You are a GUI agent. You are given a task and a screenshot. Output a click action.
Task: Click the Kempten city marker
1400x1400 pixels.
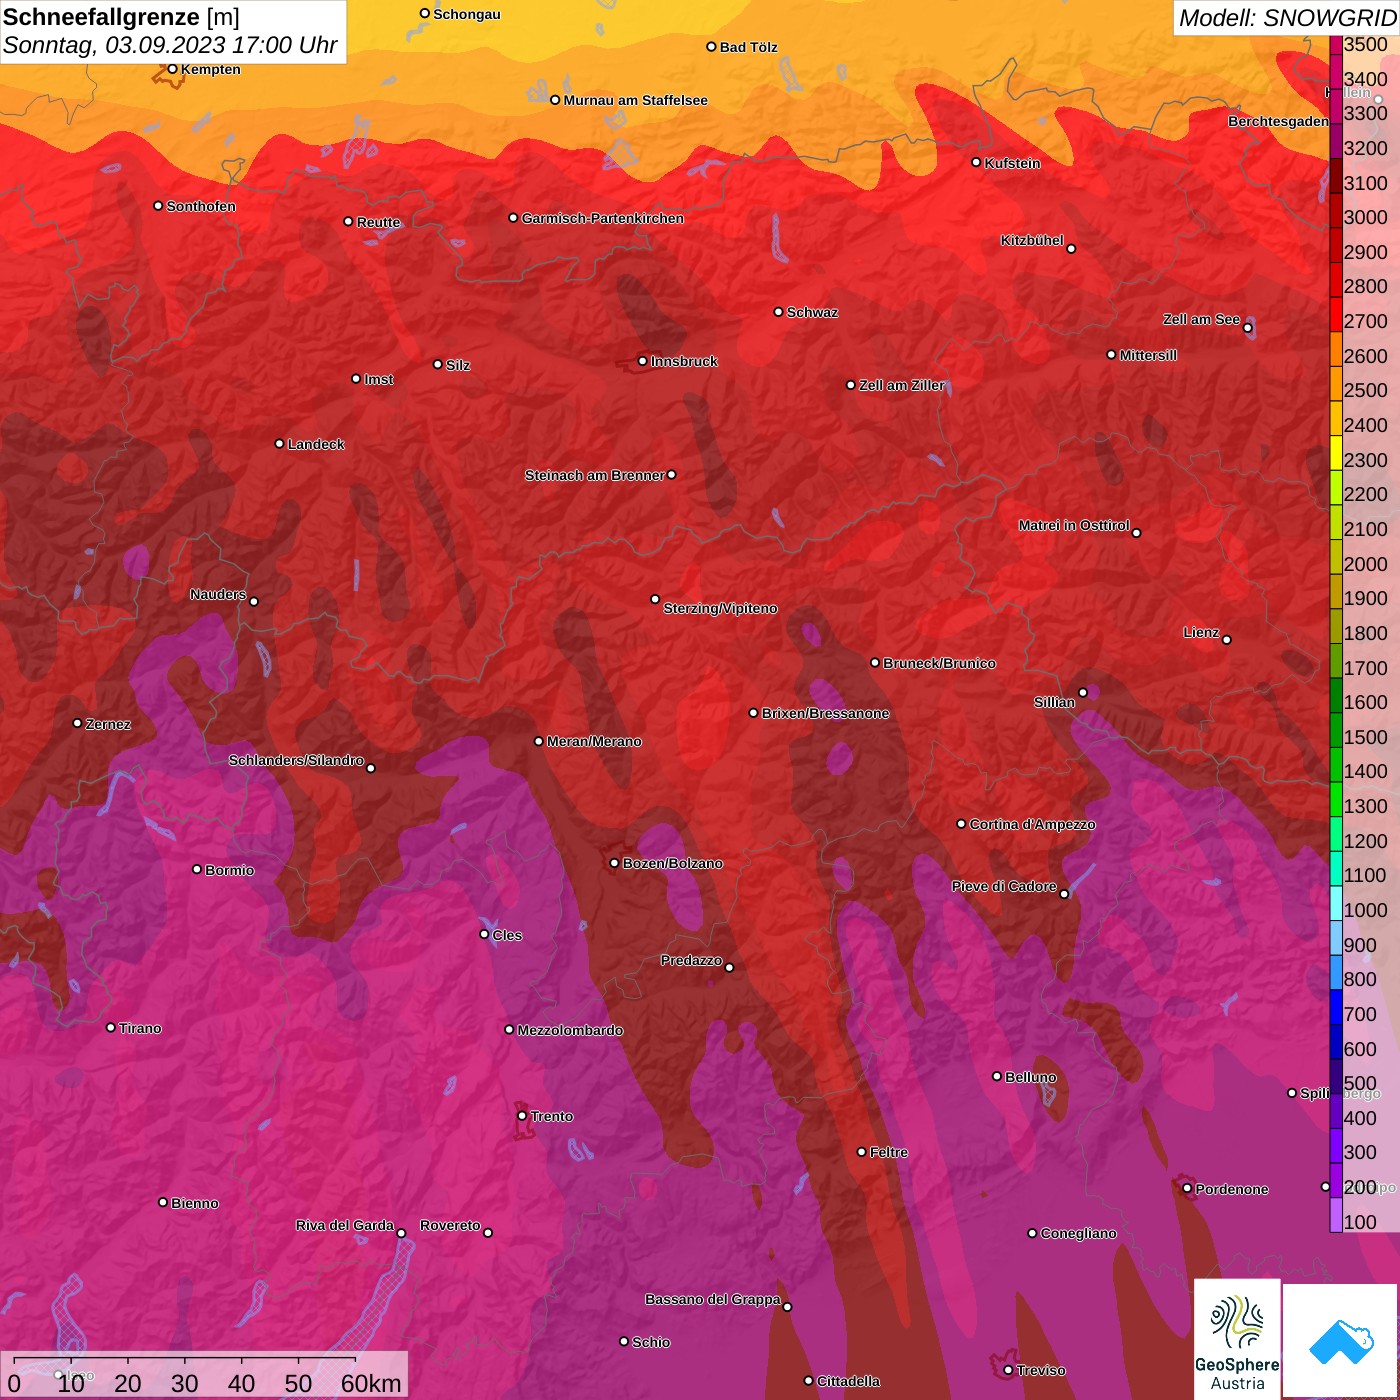(172, 69)
